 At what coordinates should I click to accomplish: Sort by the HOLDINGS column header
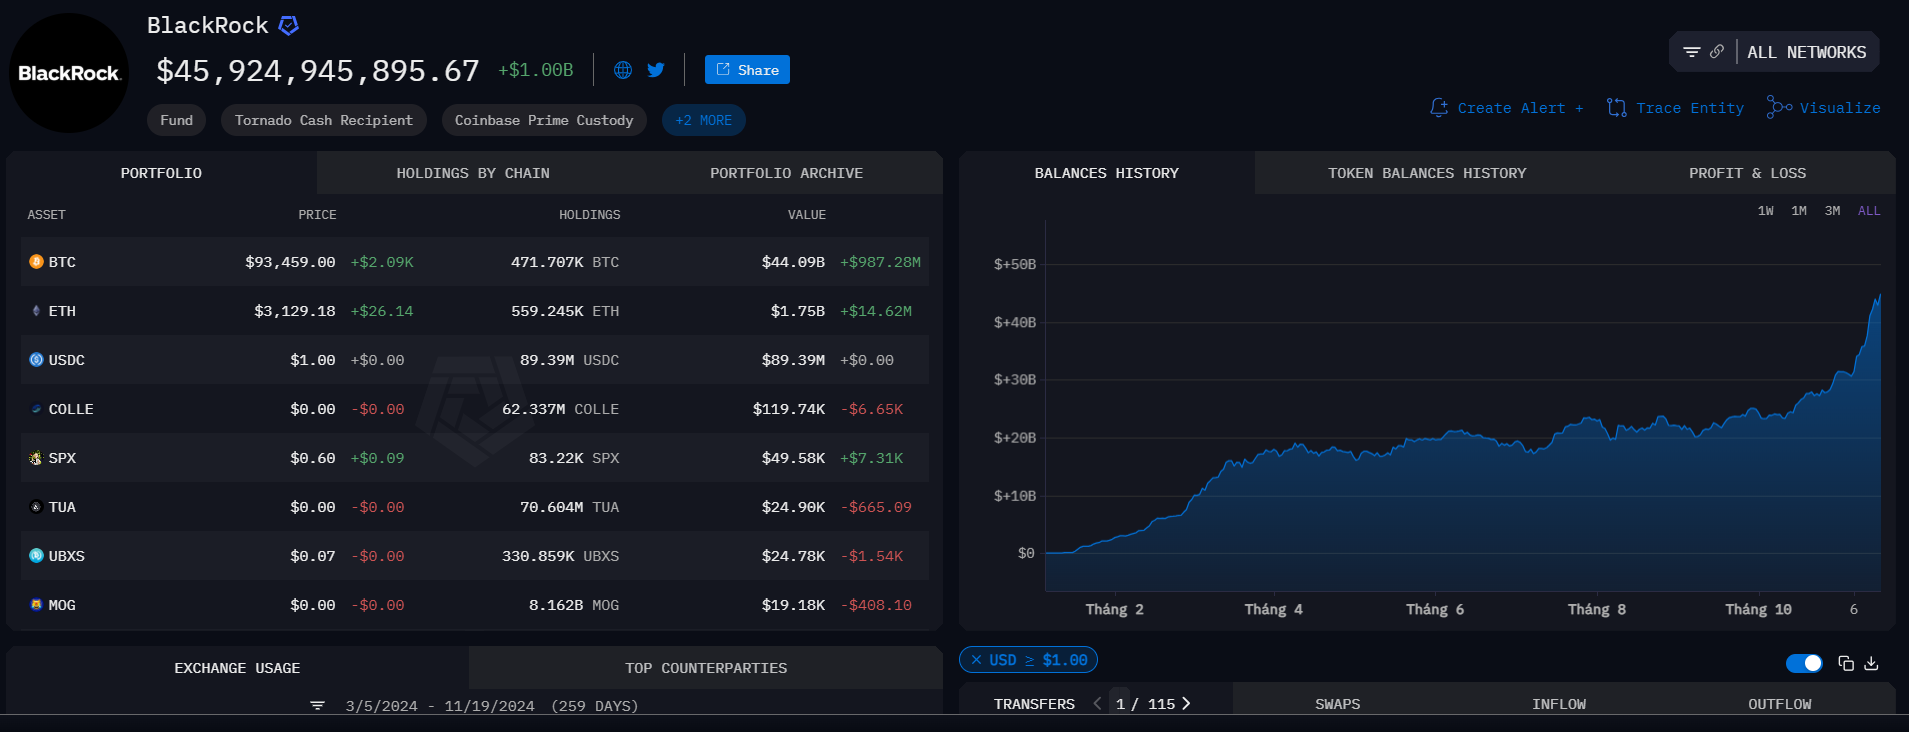589,215
